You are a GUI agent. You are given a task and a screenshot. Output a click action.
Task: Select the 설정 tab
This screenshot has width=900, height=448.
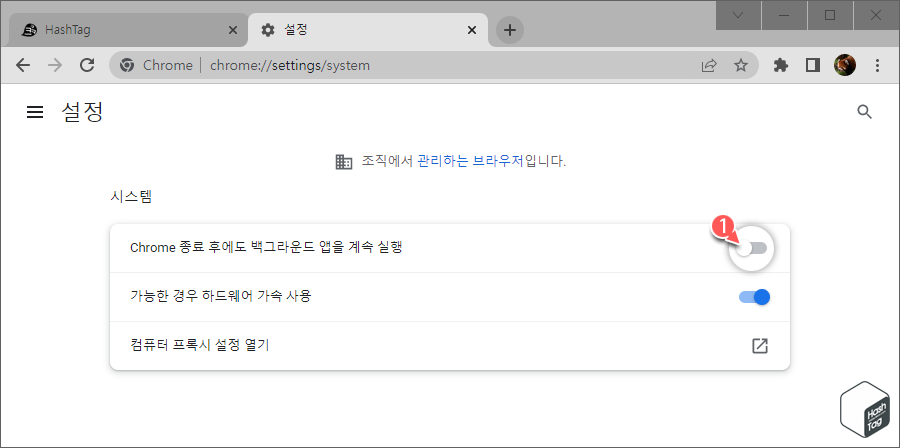point(368,30)
